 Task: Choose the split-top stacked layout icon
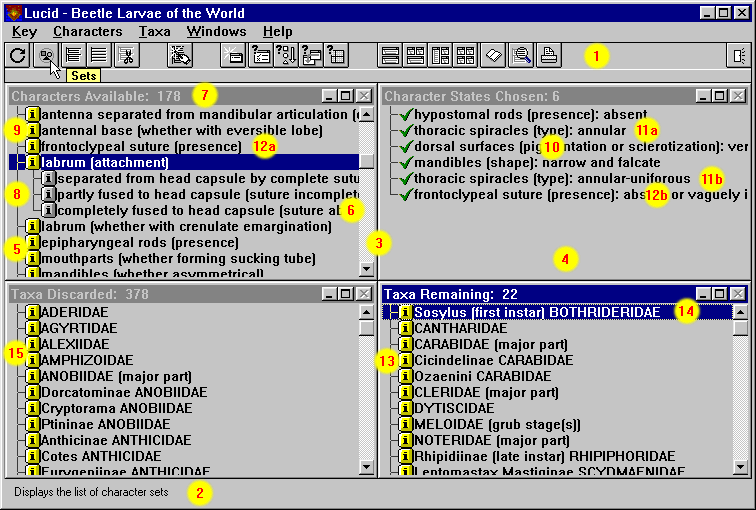click(x=415, y=55)
